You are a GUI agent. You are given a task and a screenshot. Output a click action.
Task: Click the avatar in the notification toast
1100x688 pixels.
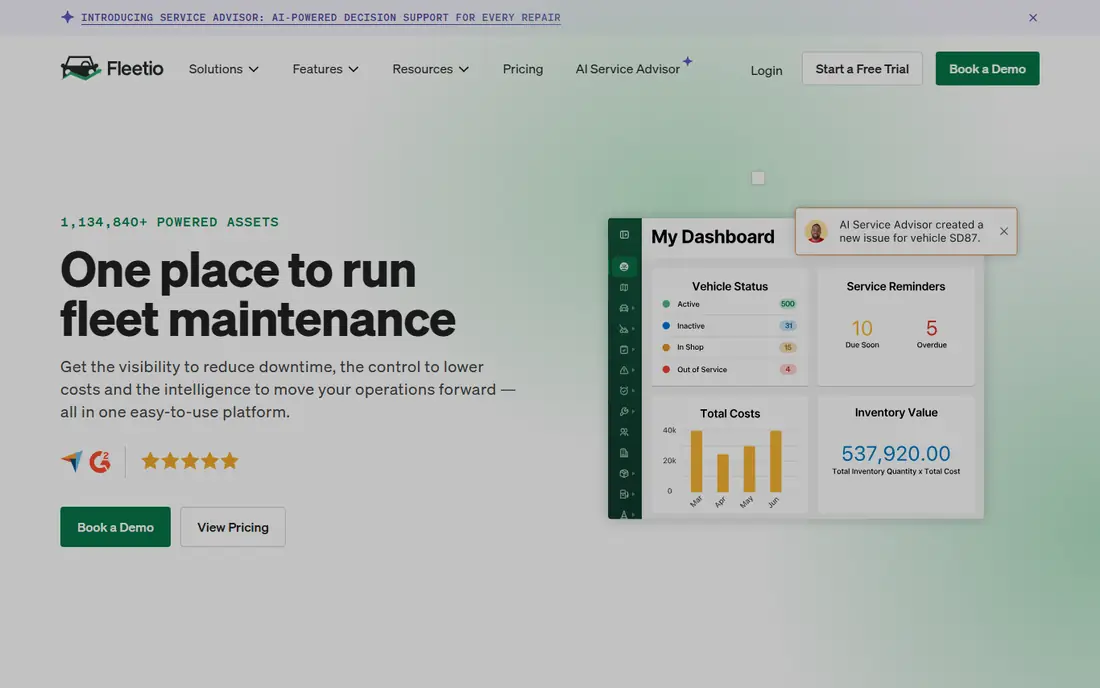click(x=816, y=231)
